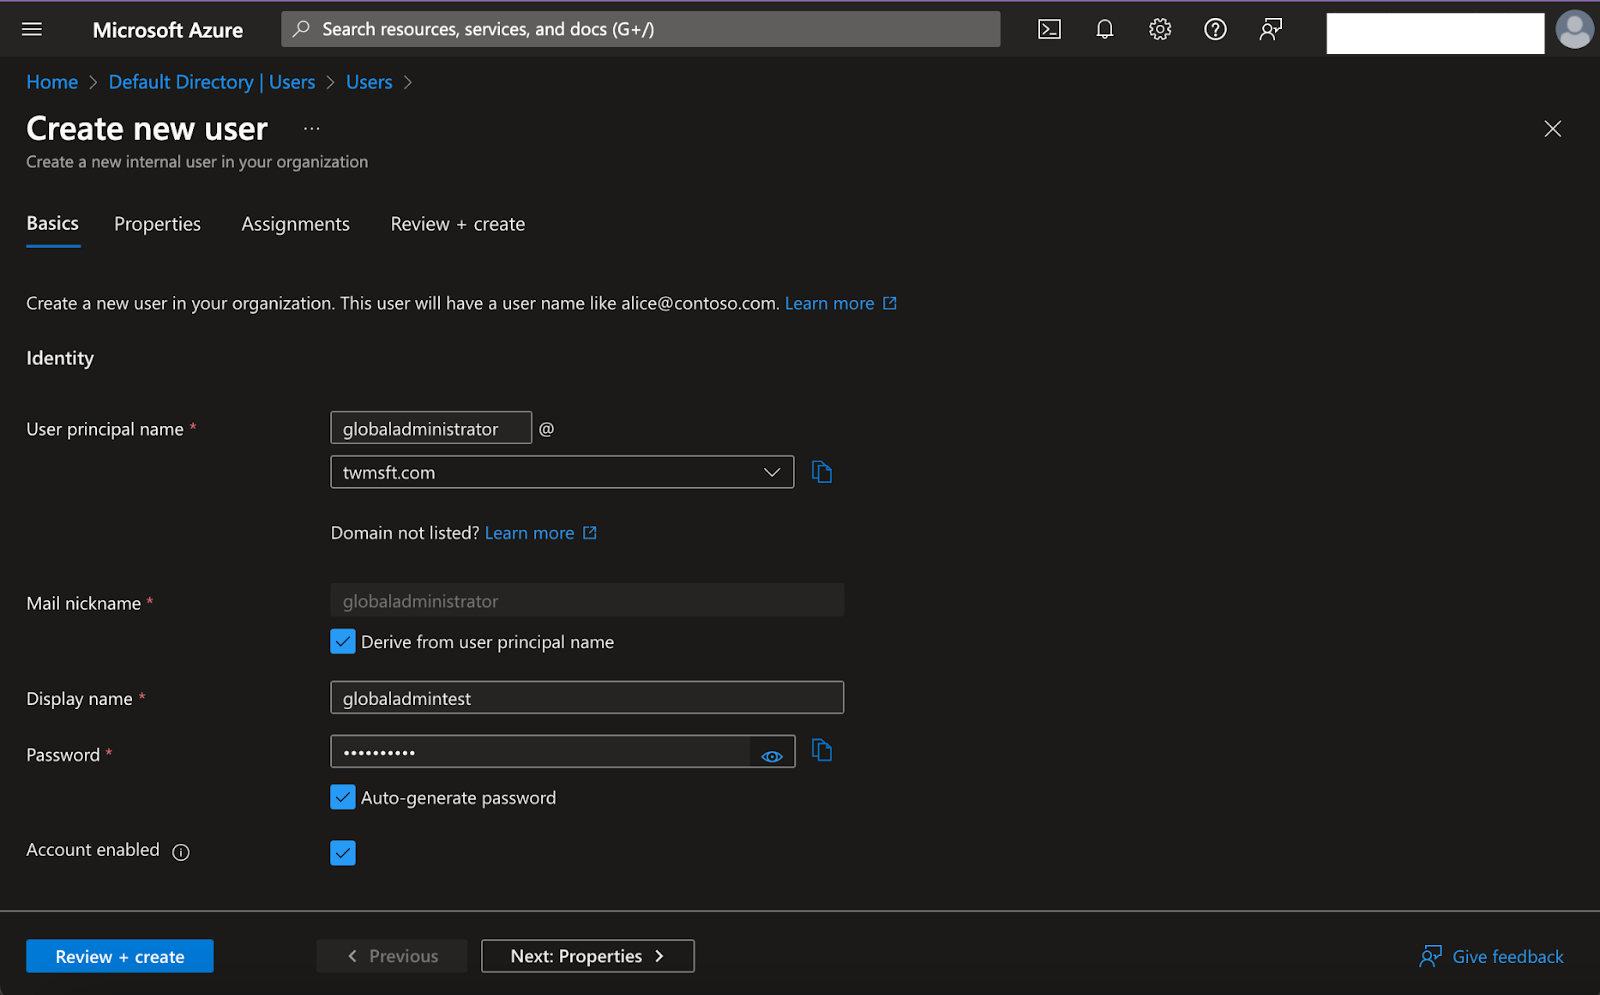This screenshot has width=1600, height=995.
Task: Click the Previous button
Action: coord(392,956)
